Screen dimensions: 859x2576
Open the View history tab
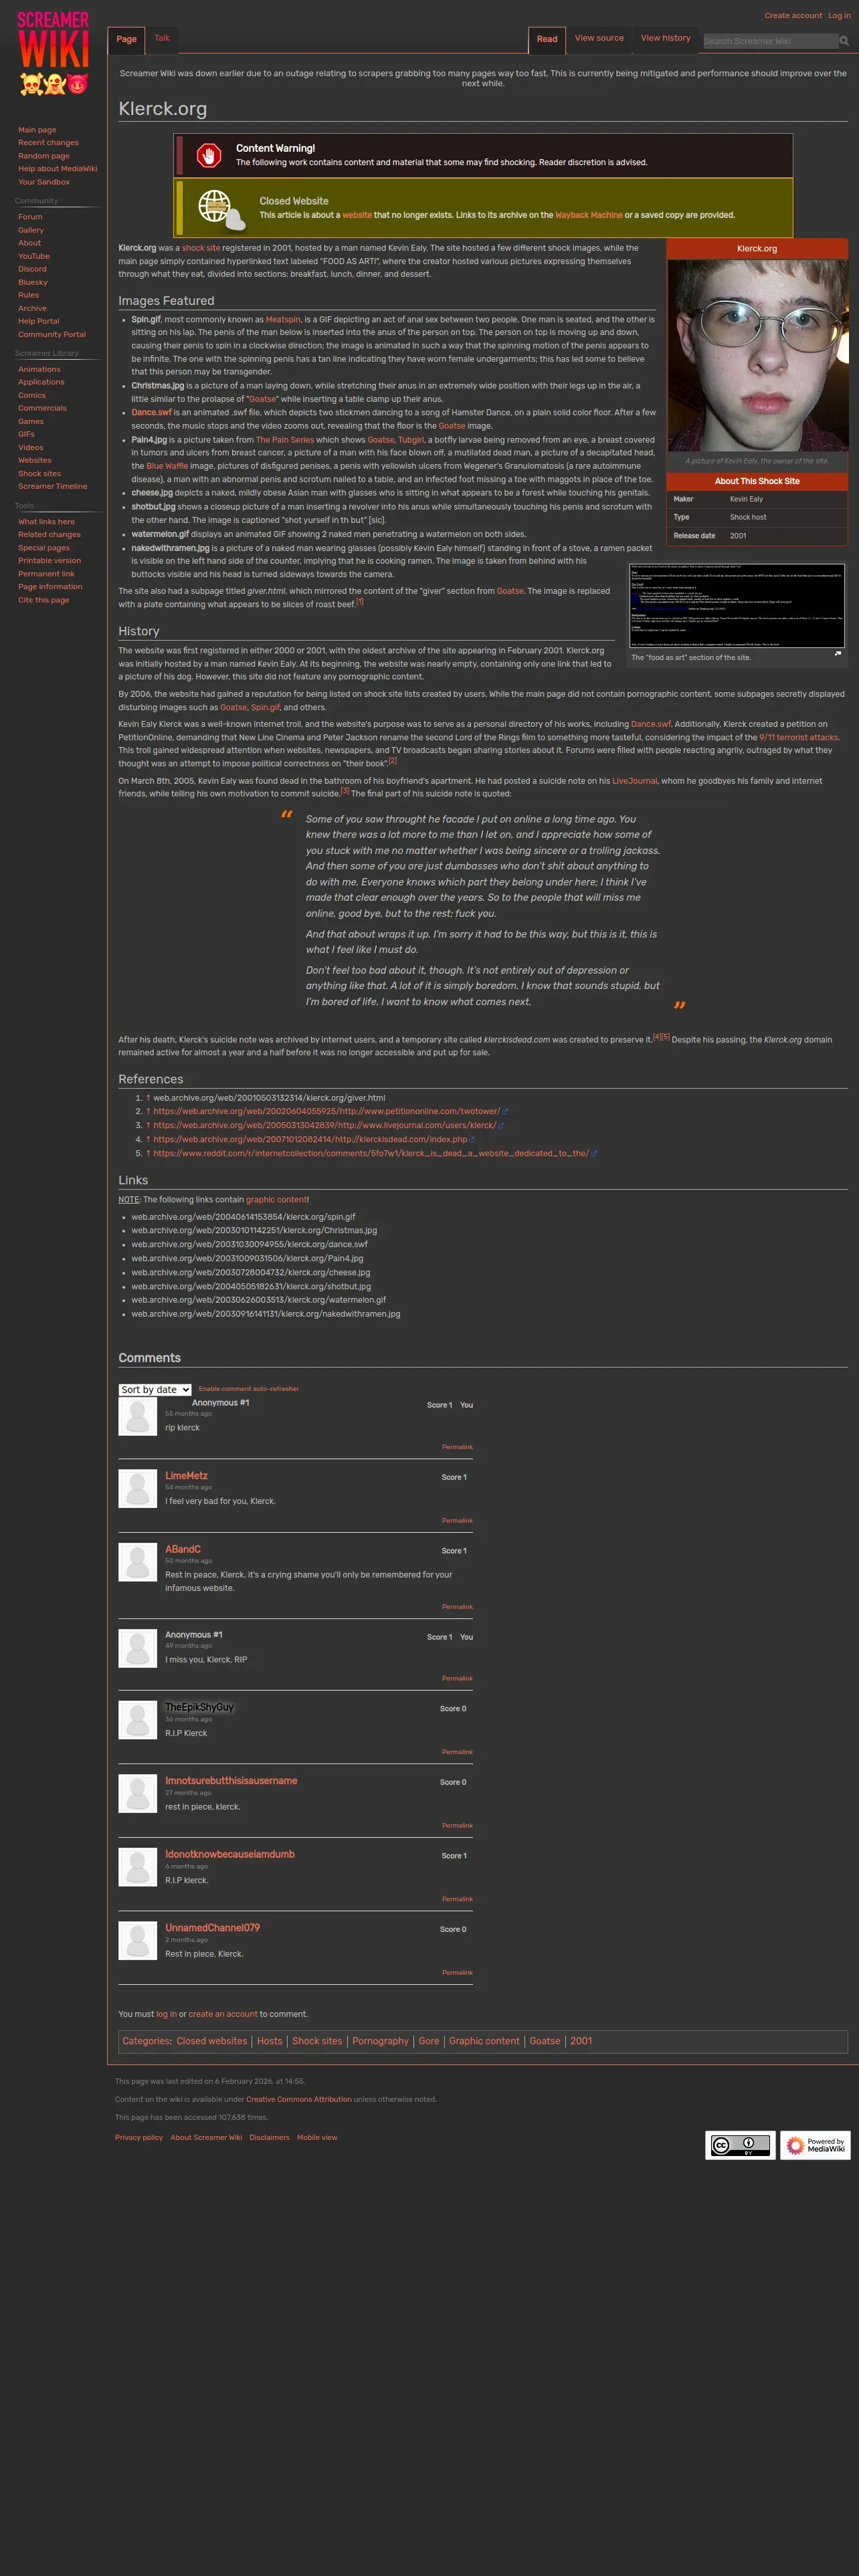click(665, 38)
